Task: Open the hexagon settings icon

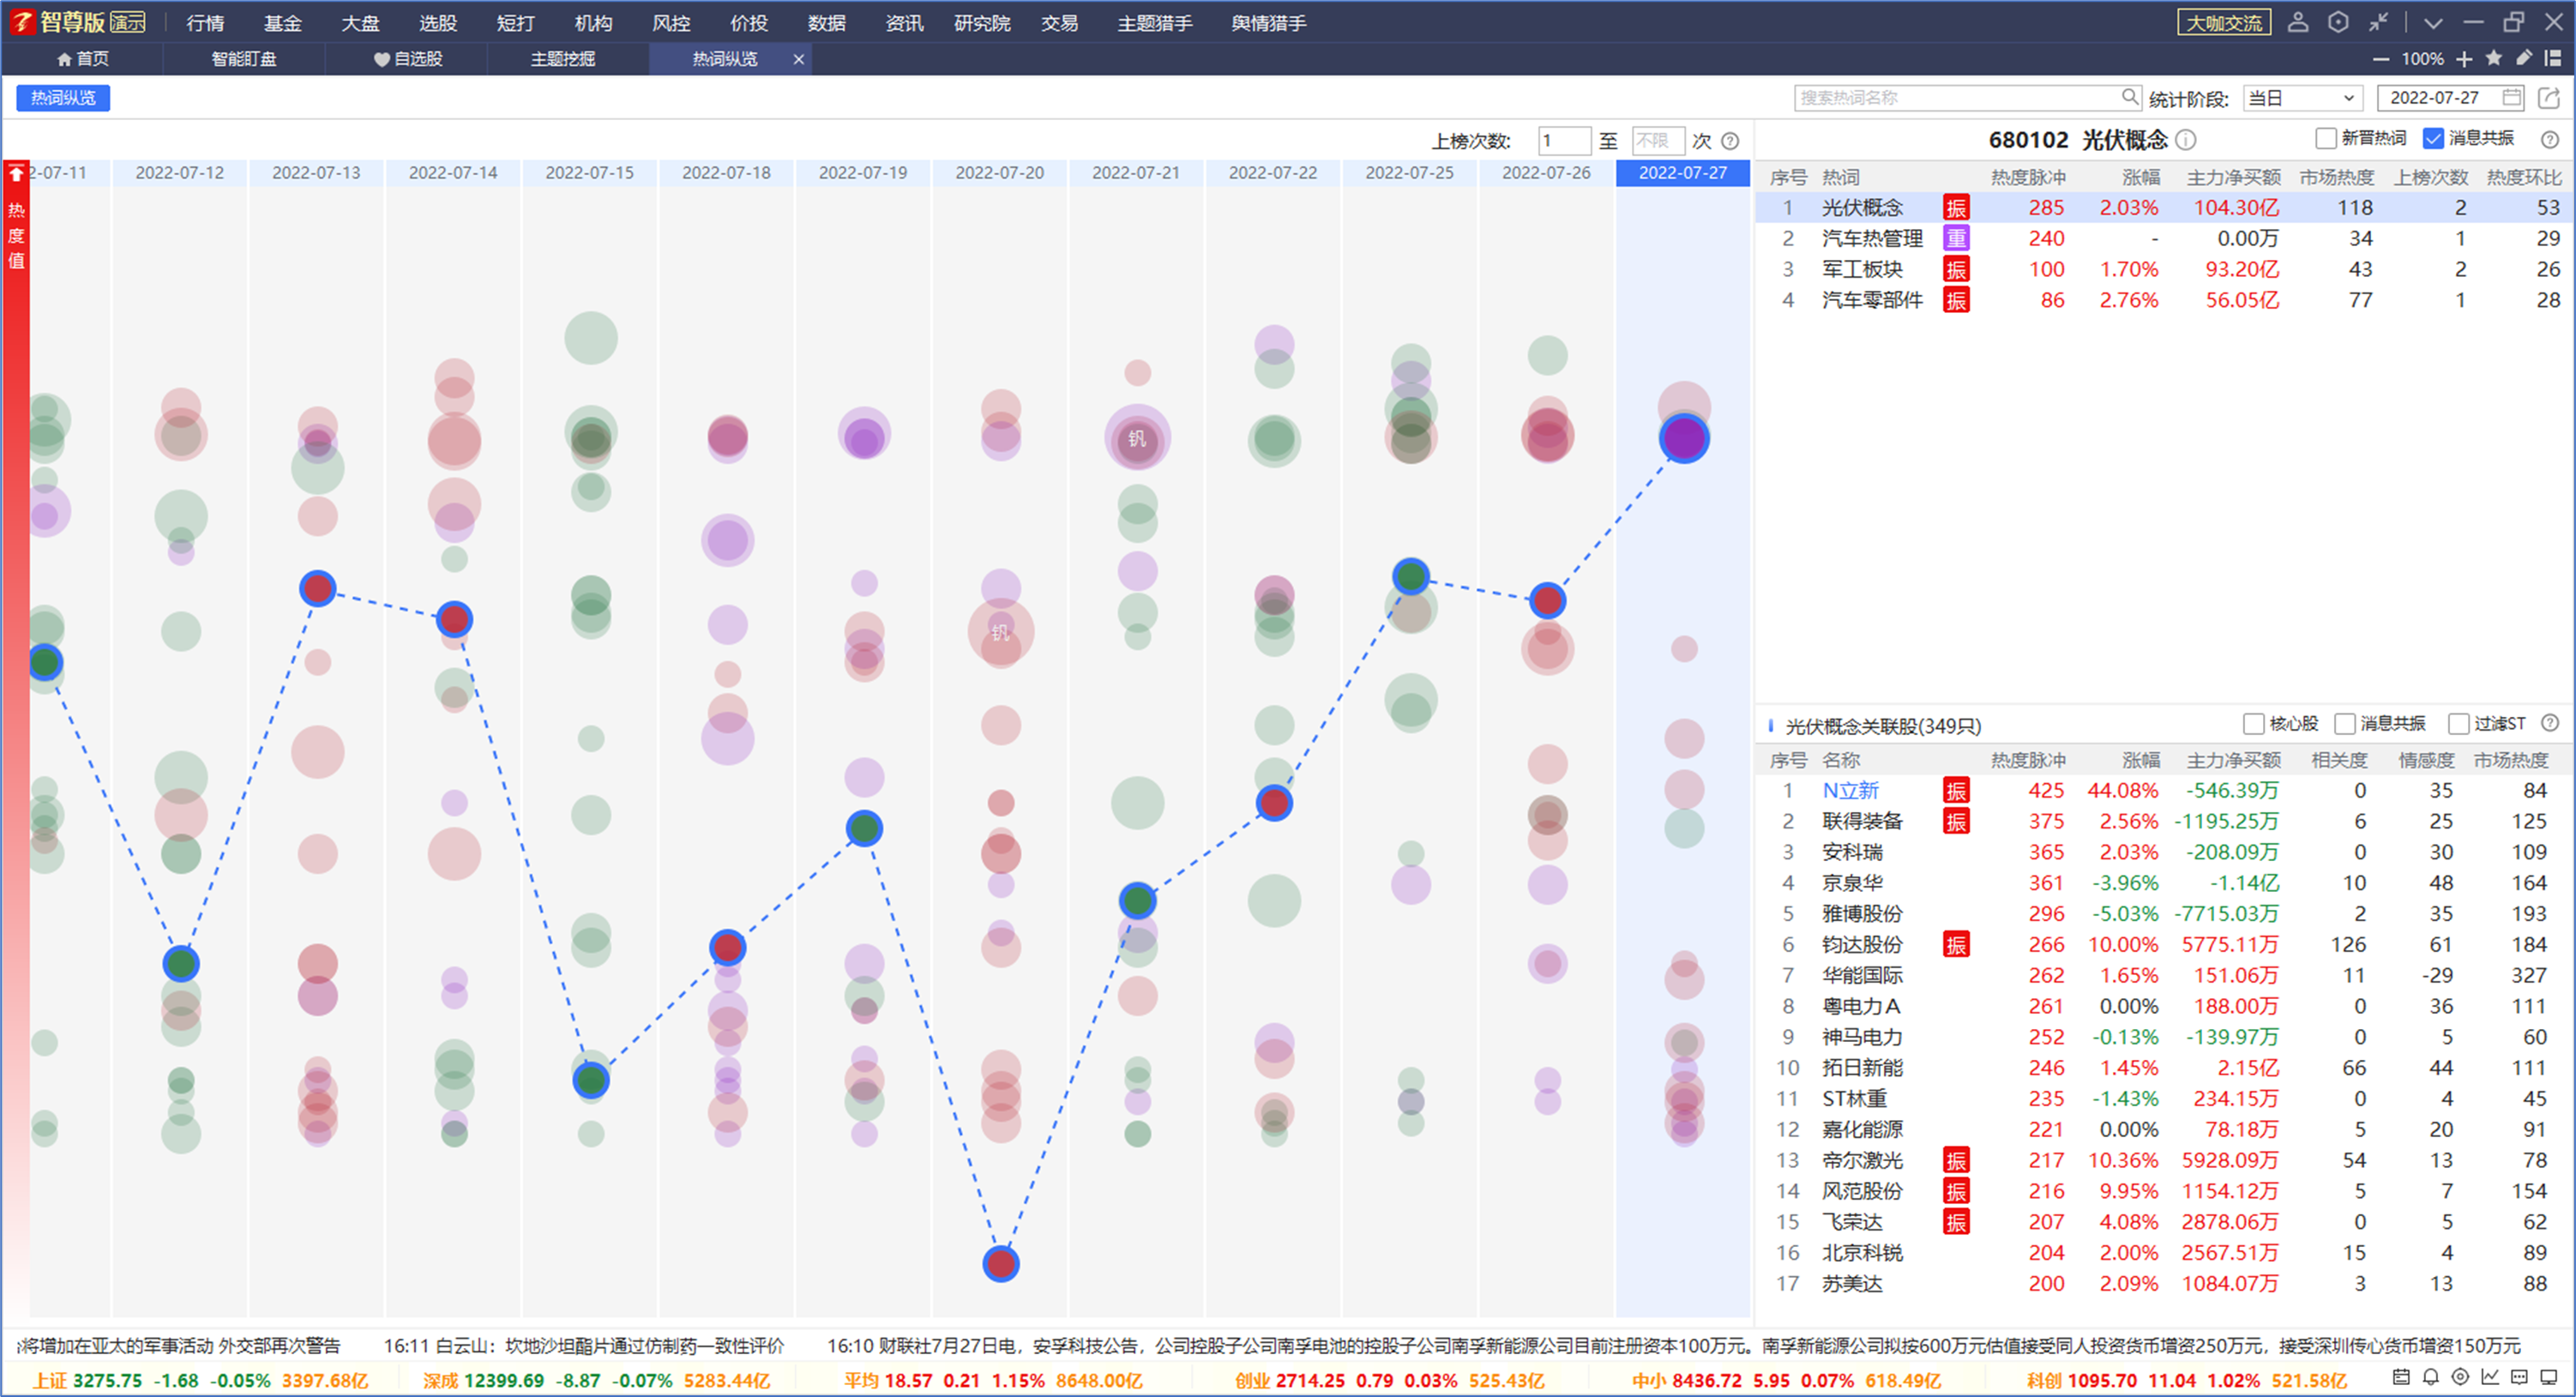Action: [x=2338, y=22]
